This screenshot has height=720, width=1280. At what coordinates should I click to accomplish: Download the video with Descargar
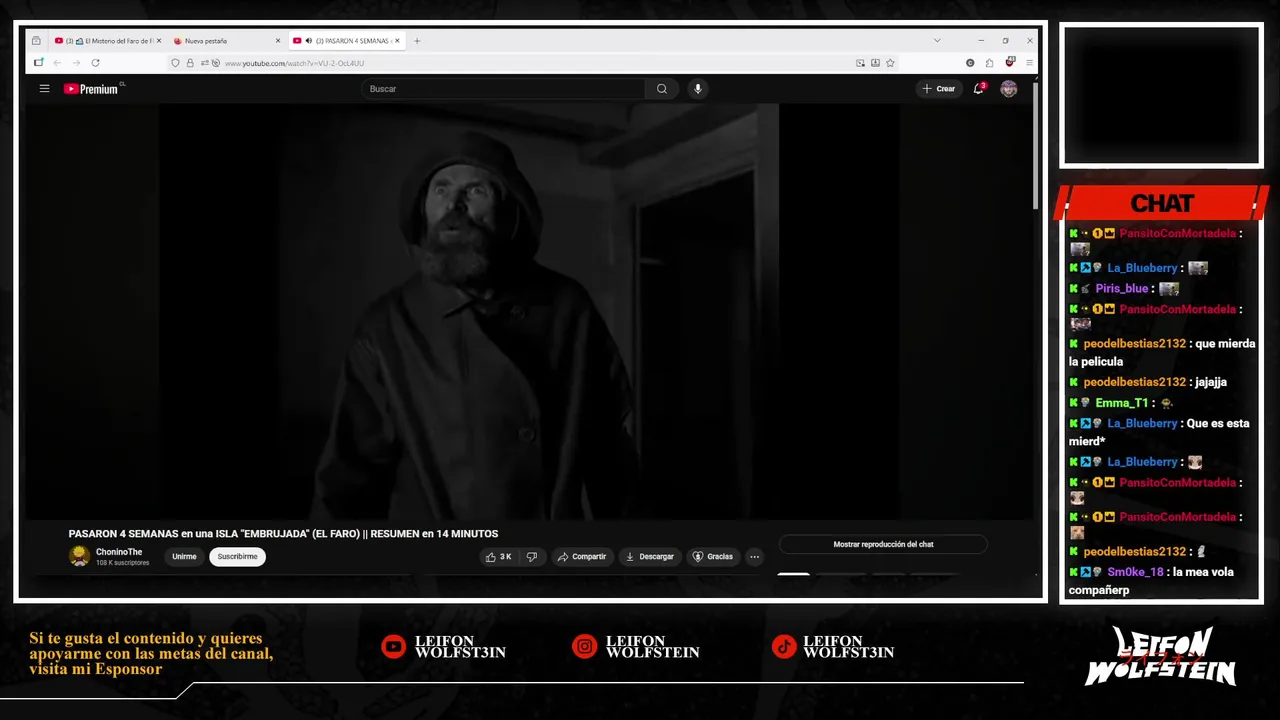[x=649, y=557]
